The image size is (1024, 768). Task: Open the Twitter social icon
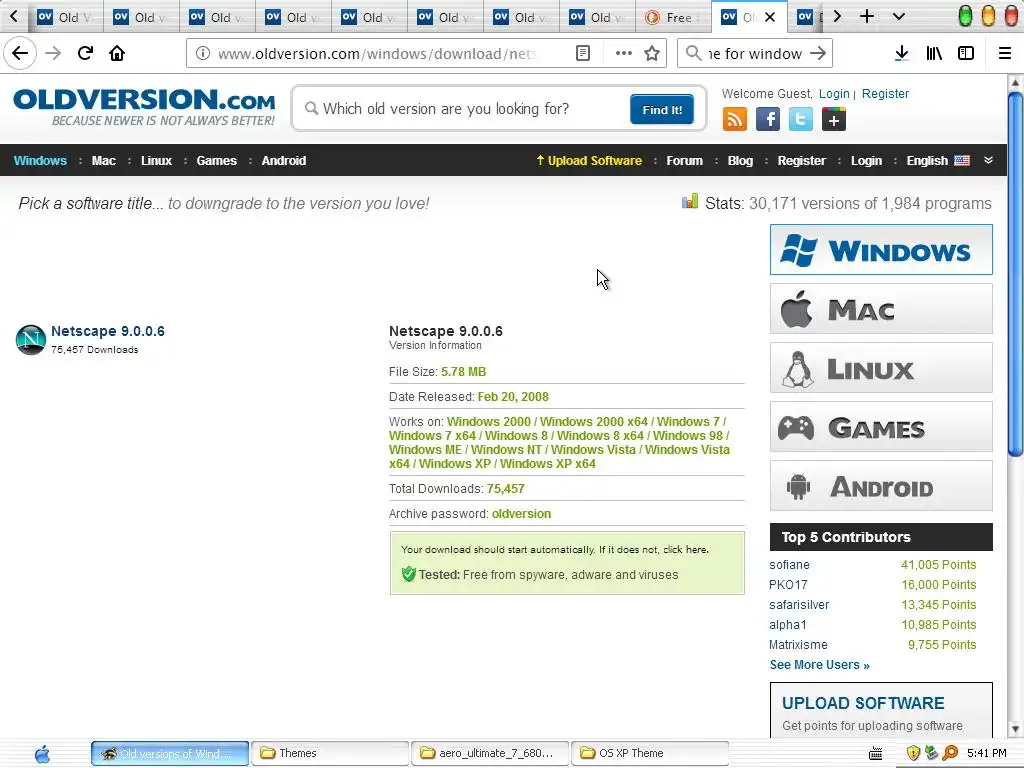point(801,120)
